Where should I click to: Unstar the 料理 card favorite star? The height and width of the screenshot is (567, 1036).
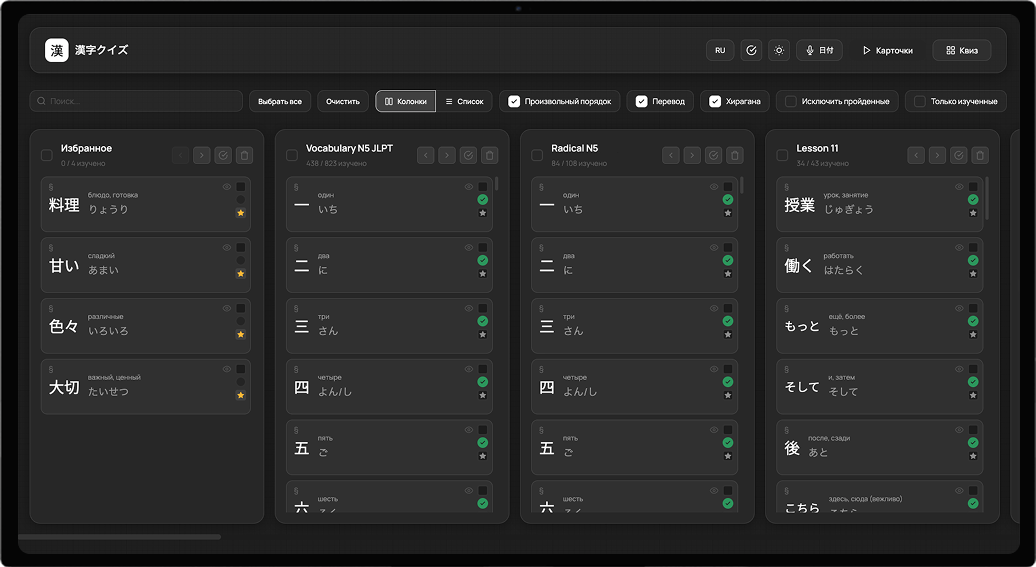(x=240, y=213)
